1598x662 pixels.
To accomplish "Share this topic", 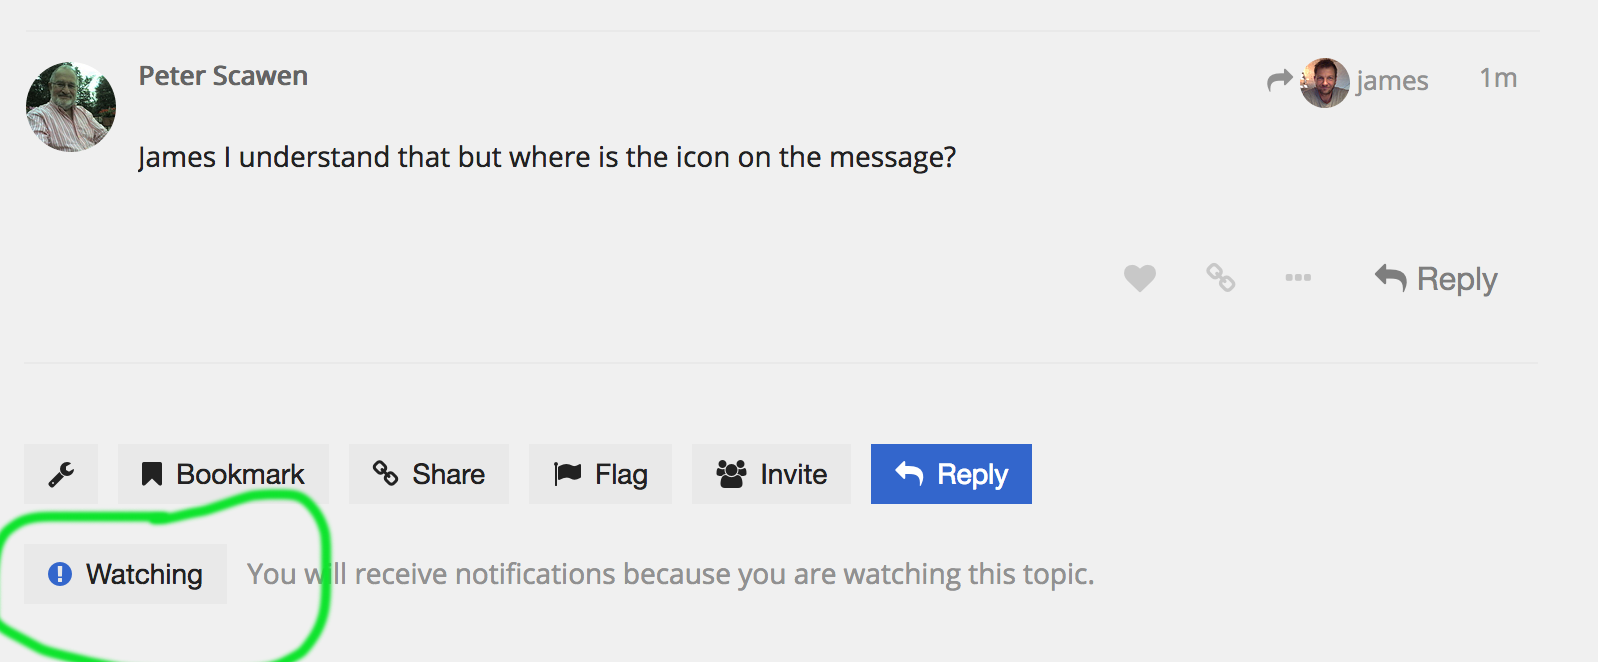I will [x=429, y=474].
